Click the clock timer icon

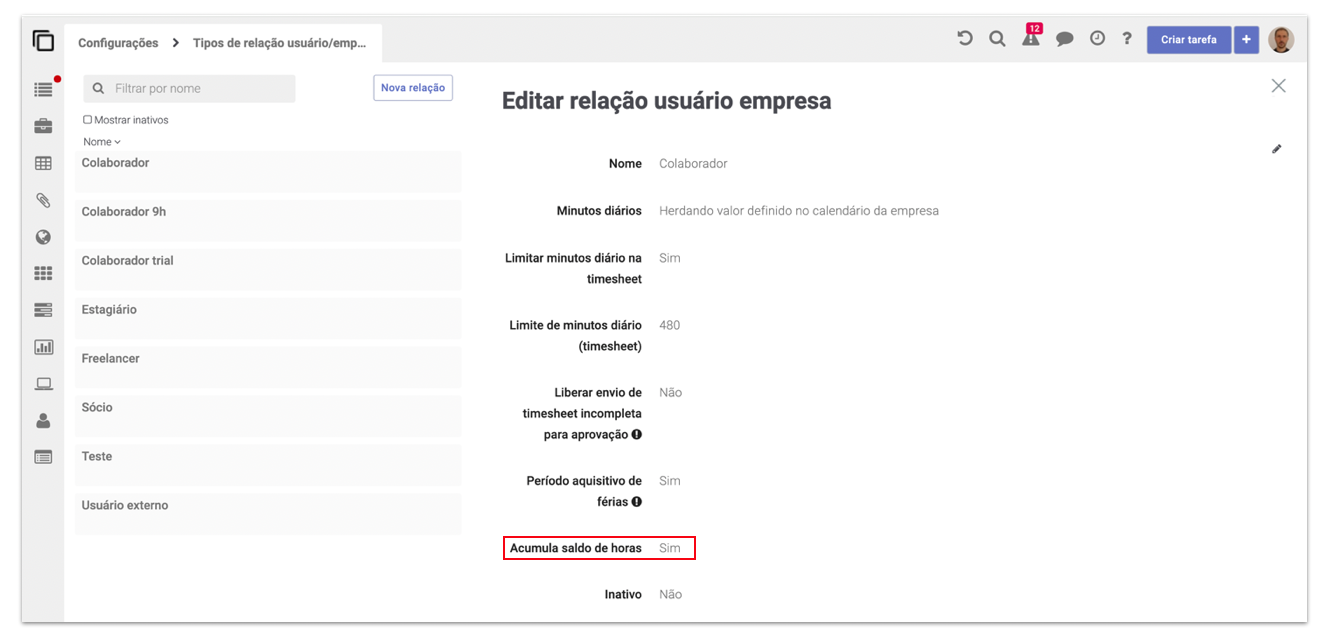click(x=1097, y=39)
